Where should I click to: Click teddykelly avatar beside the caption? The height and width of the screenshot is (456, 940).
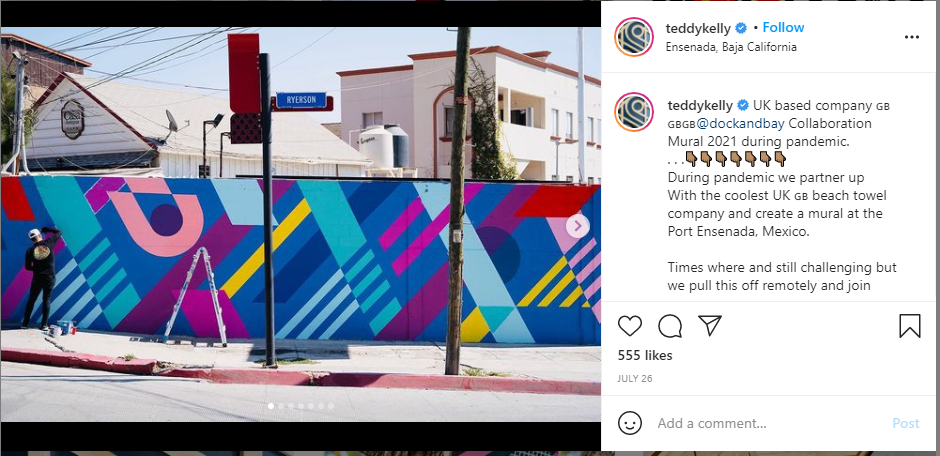(x=634, y=112)
